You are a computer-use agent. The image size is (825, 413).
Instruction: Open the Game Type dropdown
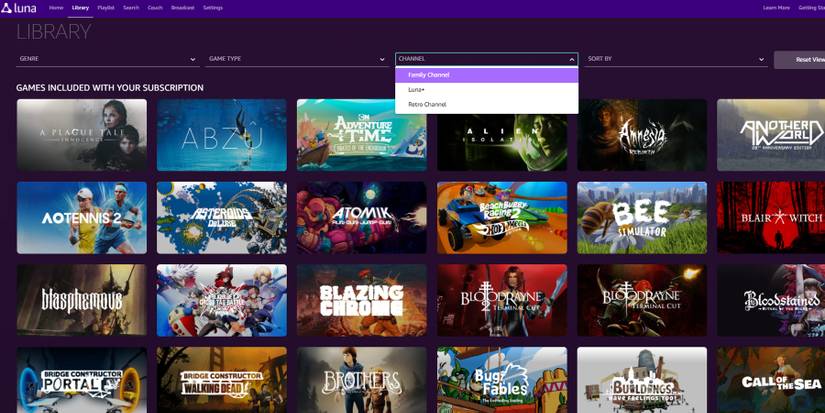click(296, 59)
